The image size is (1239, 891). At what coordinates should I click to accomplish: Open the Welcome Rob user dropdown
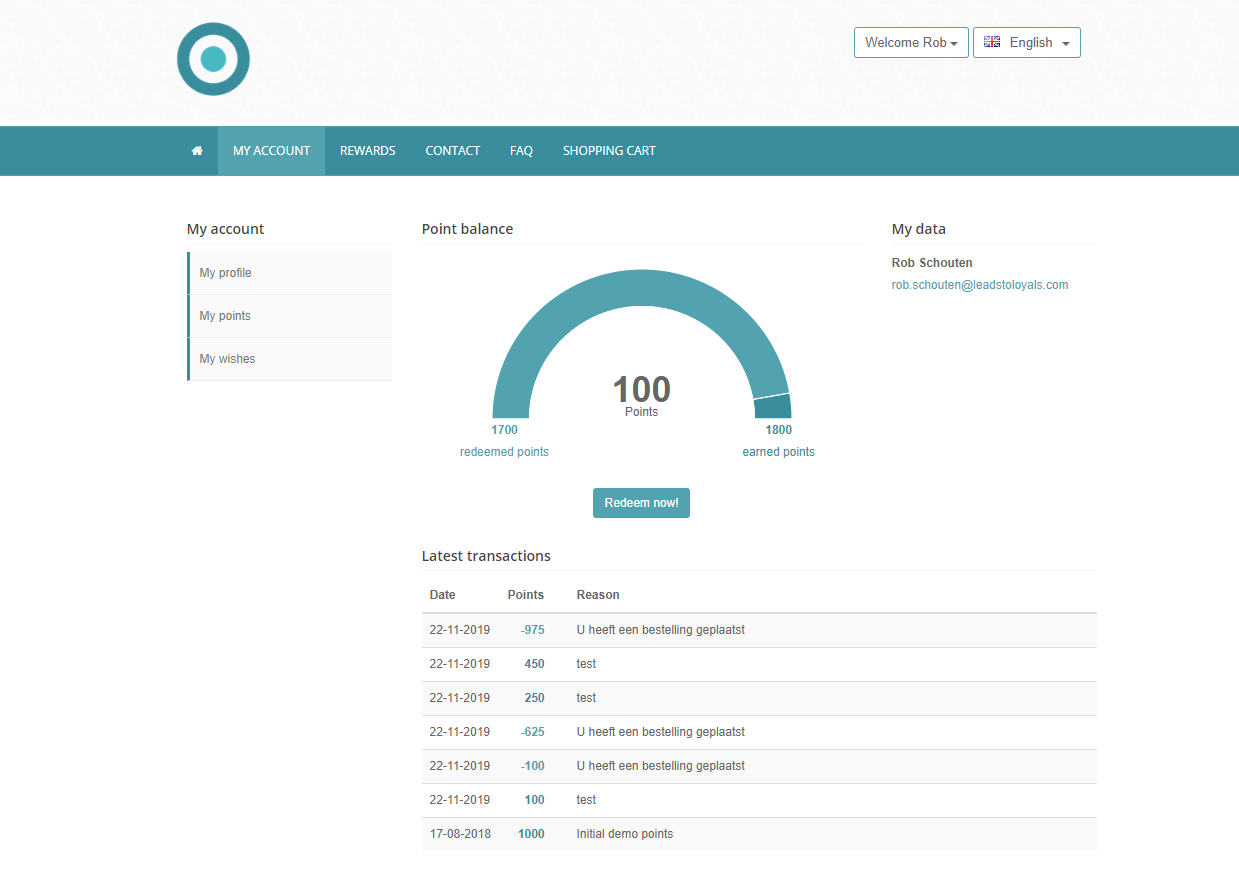click(910, 42)
